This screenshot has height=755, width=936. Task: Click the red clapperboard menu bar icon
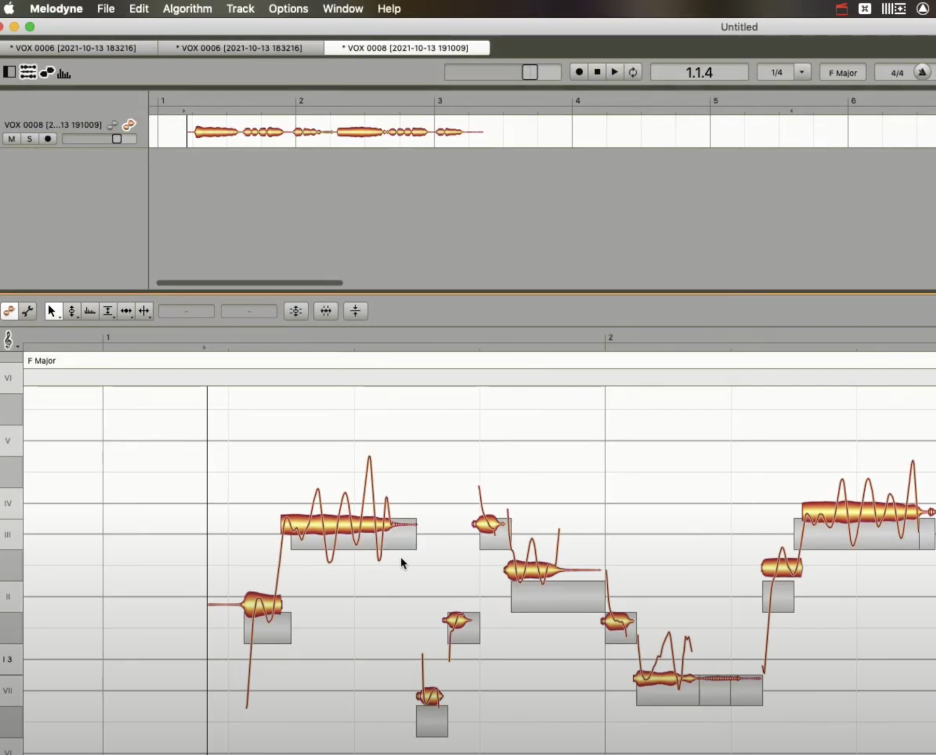click(841, 9)
